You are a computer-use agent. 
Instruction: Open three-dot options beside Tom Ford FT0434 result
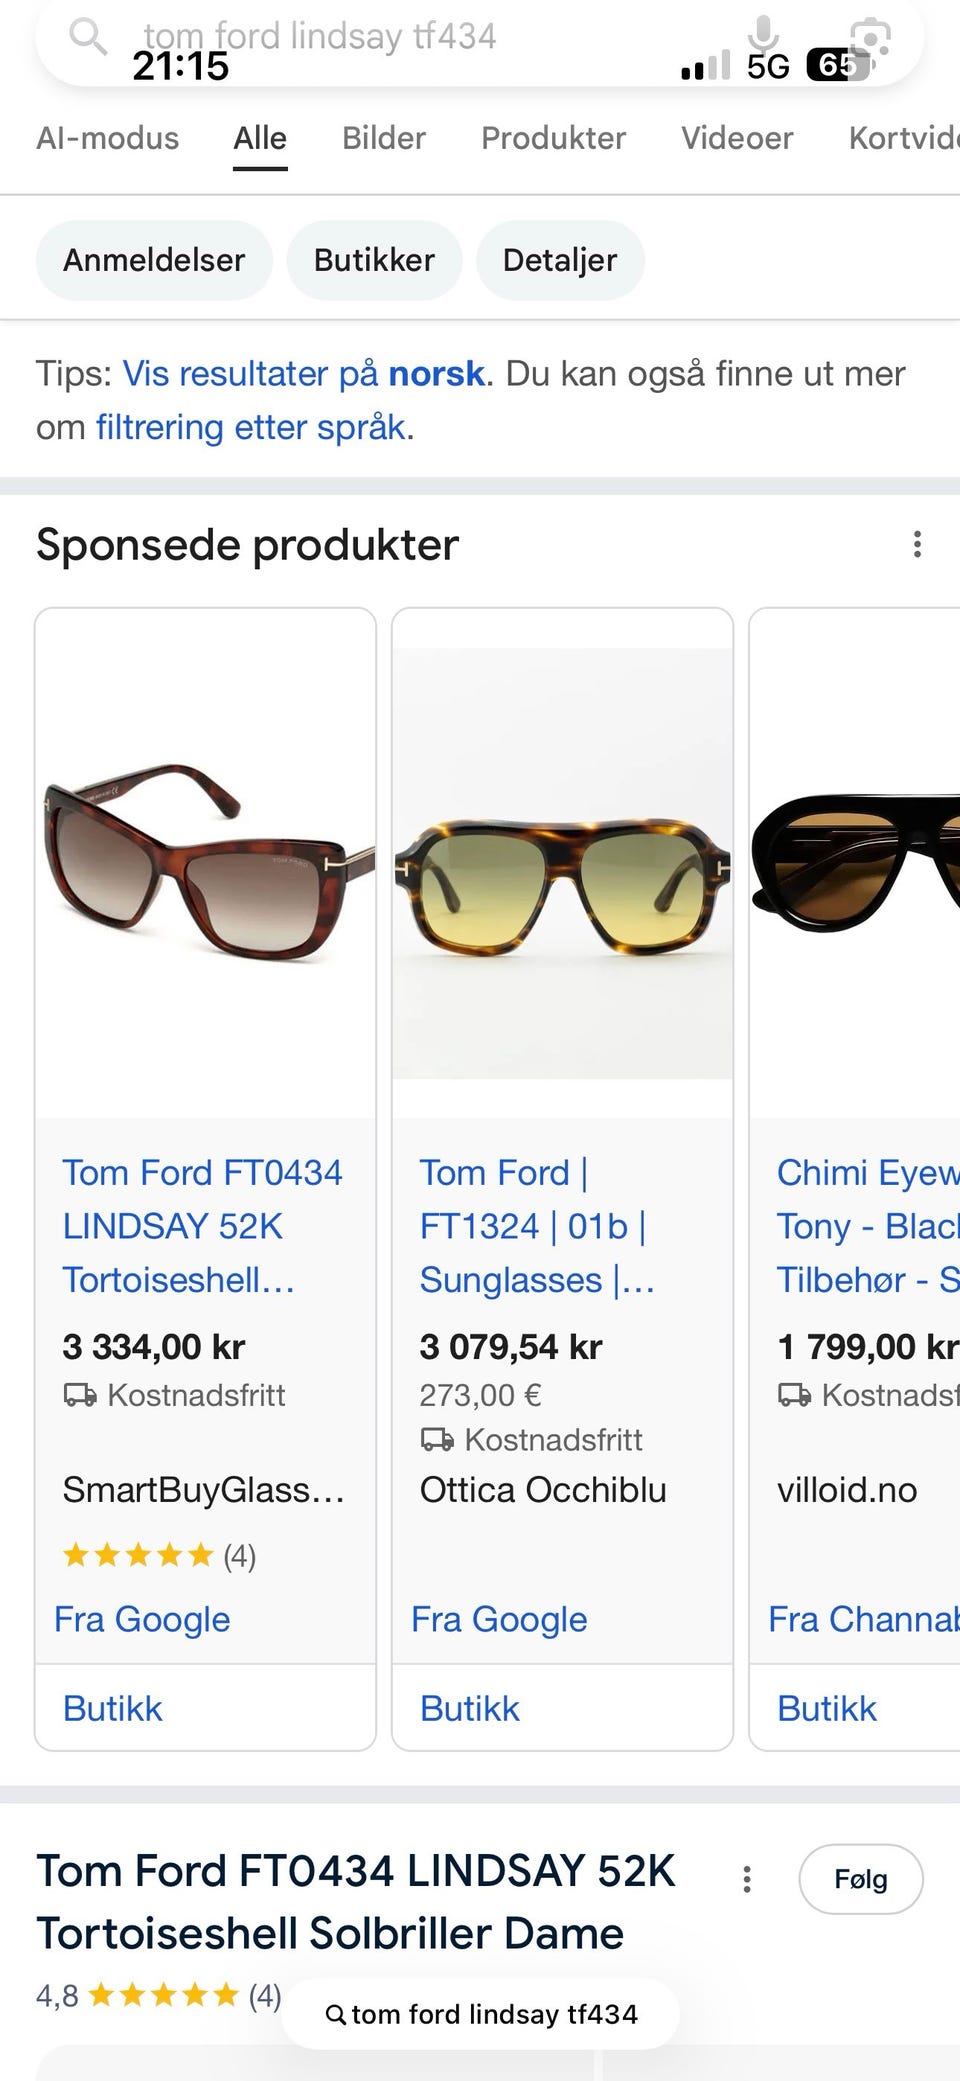coord(747,1879)
